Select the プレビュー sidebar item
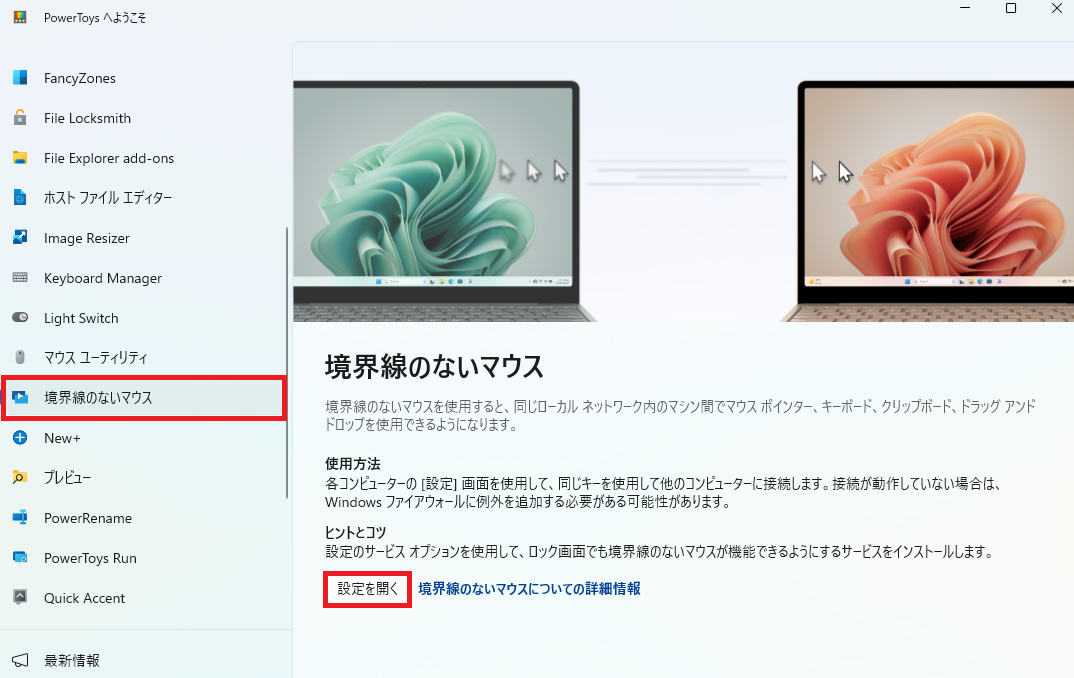Screen dimensions: 1074x678 tap(143, 477)
